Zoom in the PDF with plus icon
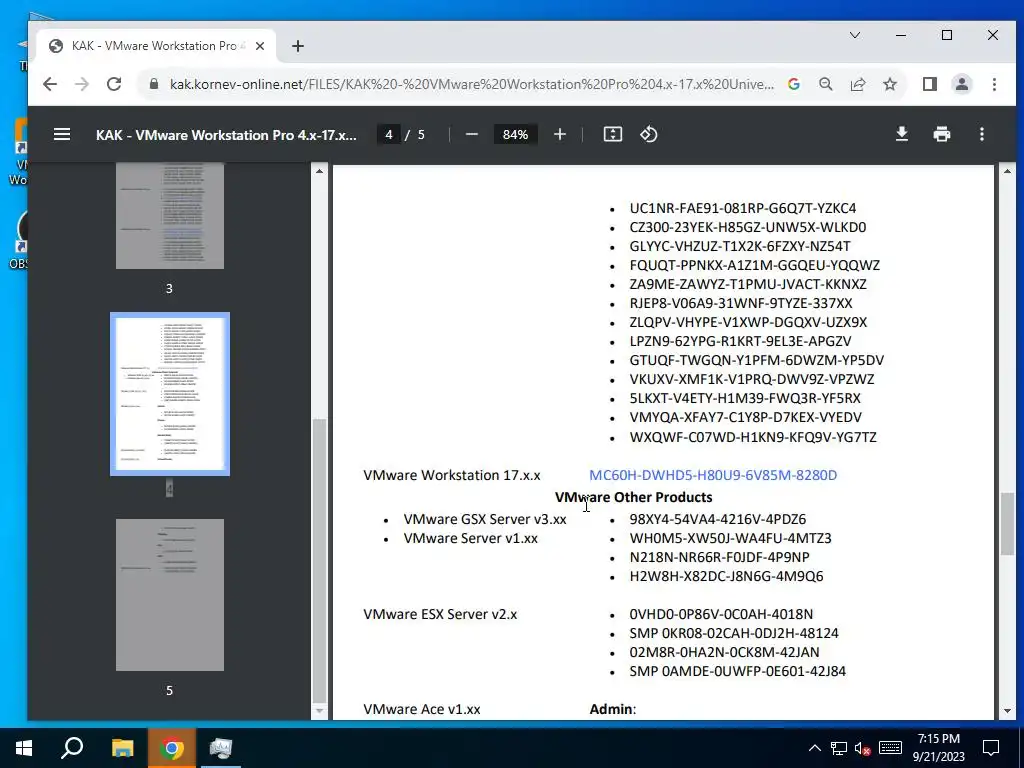 click(x=560, y=135)
